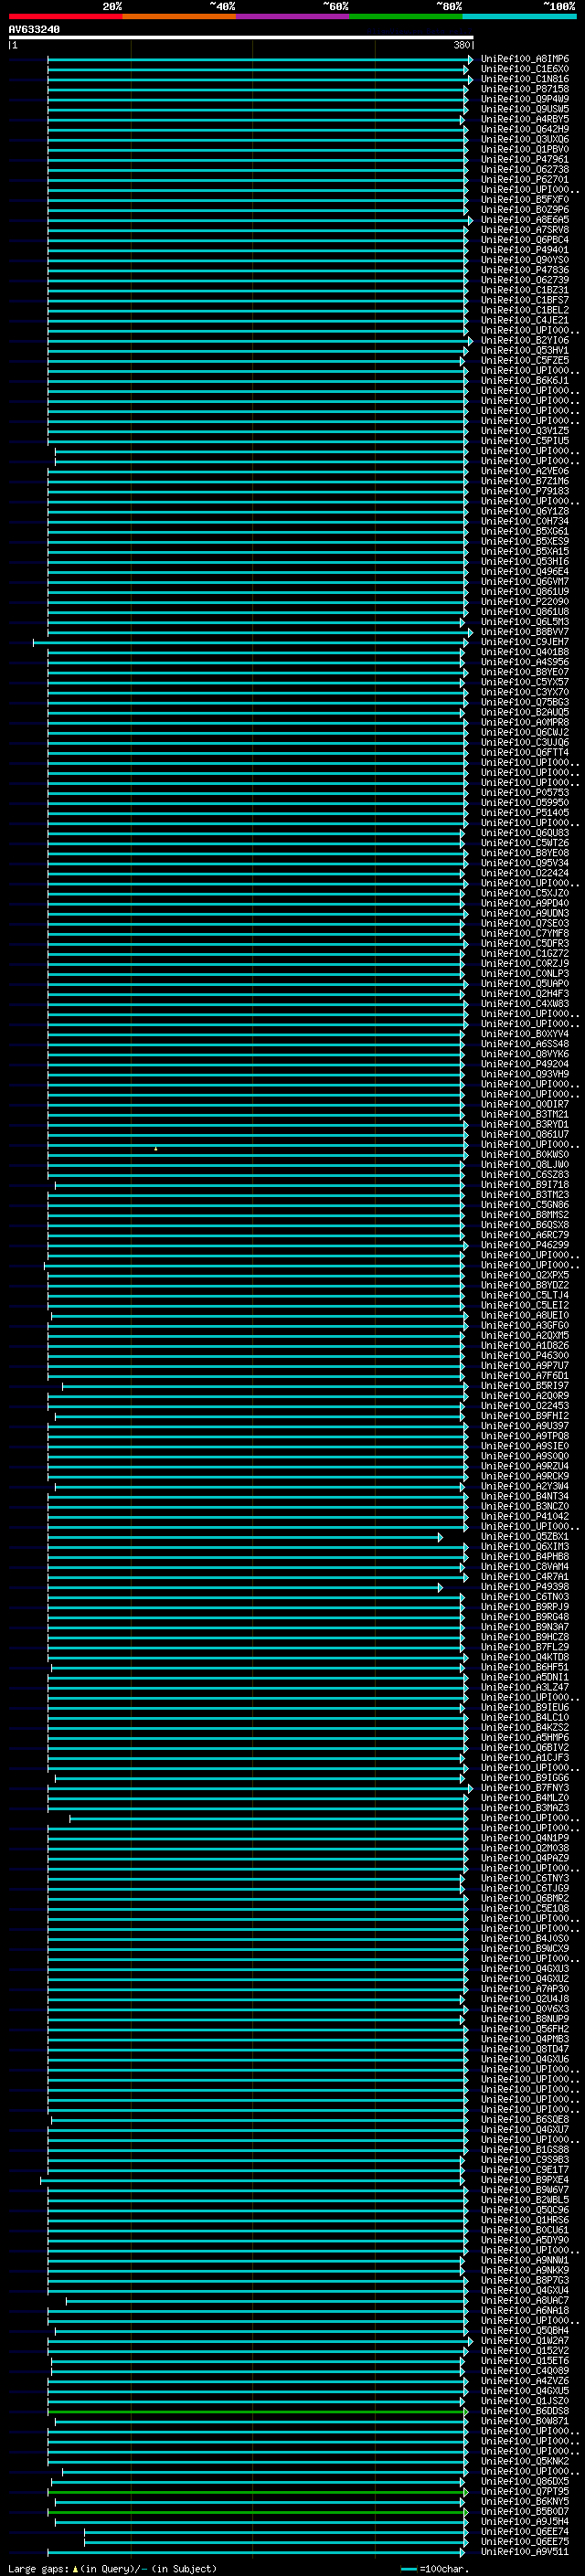The height and width of the screenshot is (2576, 585).
Task: Click the UniRef100_A0MPR8 label
Action: pos(524,722)
